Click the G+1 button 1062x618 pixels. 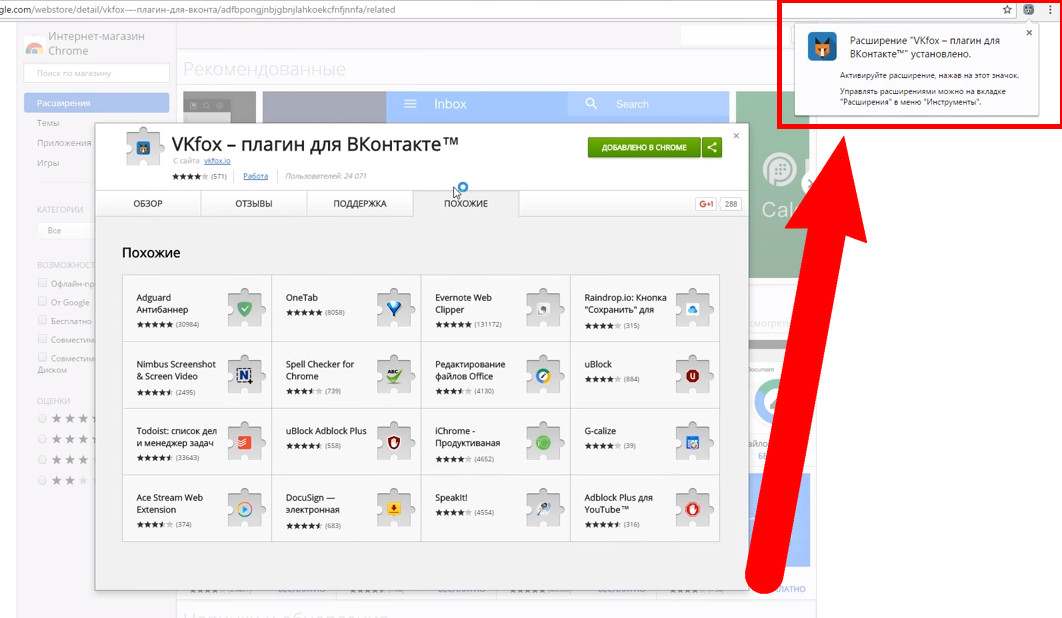706,204
